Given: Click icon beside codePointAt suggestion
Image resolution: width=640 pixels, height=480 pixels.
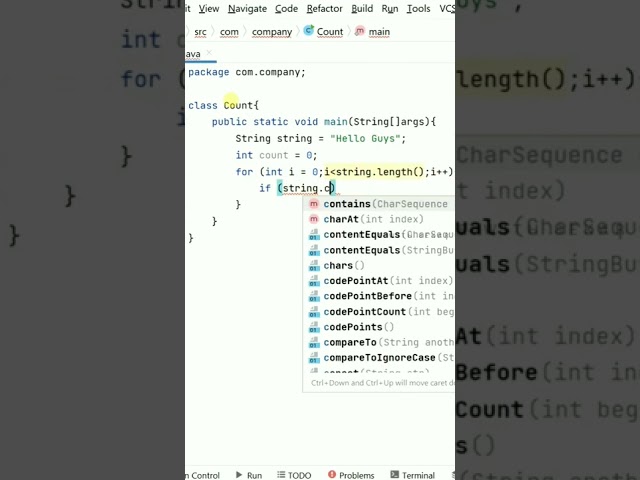Looking at the screenshot, I should (314, 281).
